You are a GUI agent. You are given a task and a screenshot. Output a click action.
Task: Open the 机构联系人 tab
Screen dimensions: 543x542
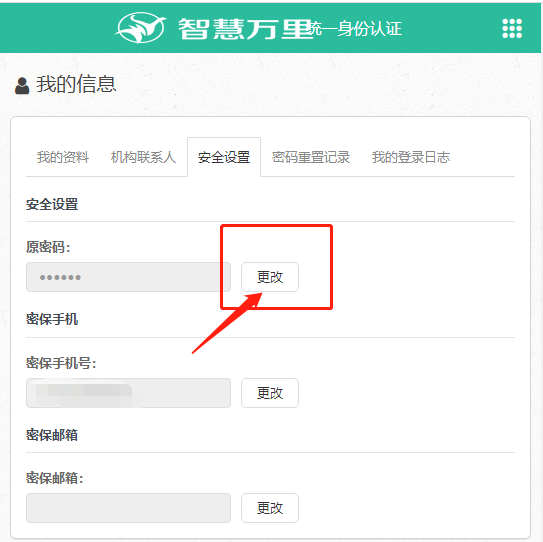click(x=143, y=157)
